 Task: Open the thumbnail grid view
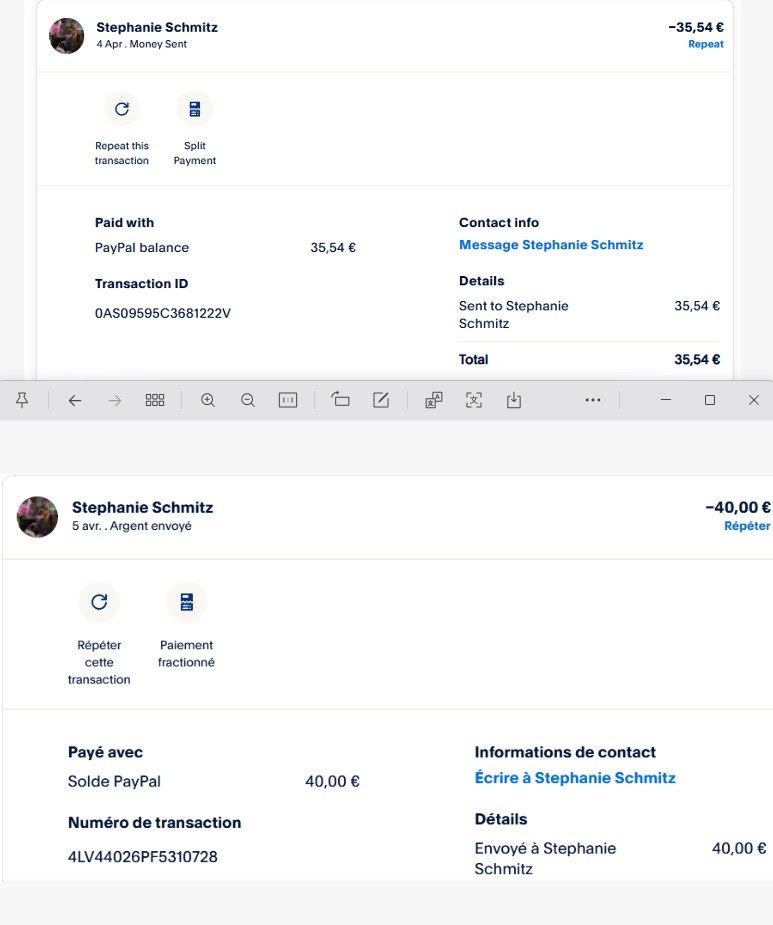155,400
